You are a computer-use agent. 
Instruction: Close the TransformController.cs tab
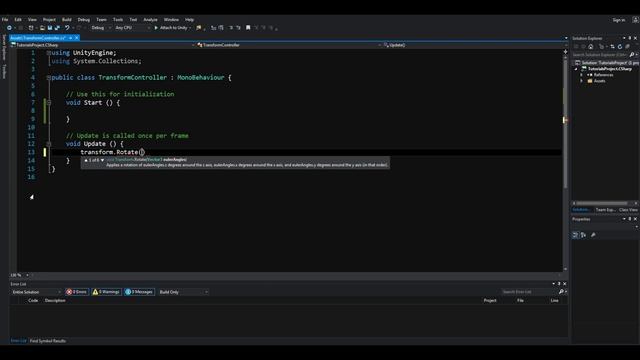coord(76,38)
